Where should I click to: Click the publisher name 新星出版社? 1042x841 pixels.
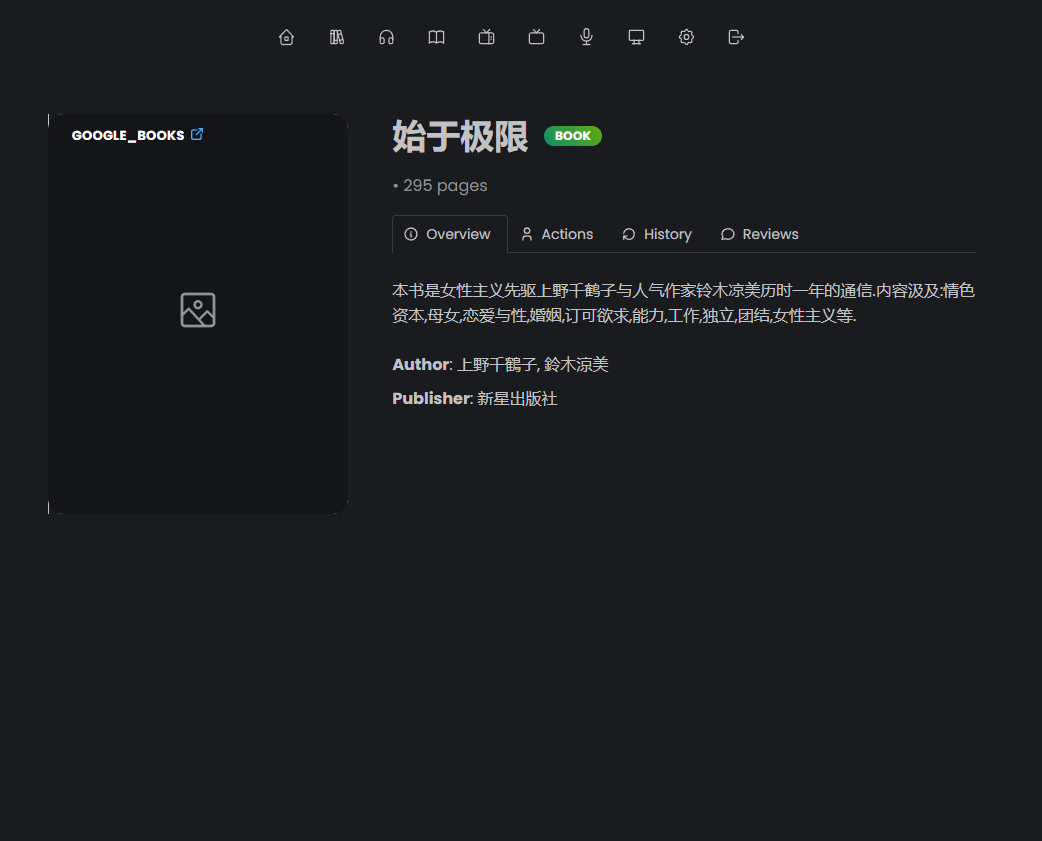click(517, 398)
